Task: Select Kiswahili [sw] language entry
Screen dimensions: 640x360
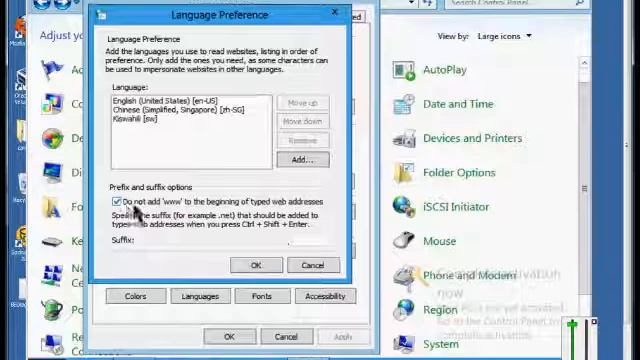Action: pyautogui.click(x=135, y=119)
